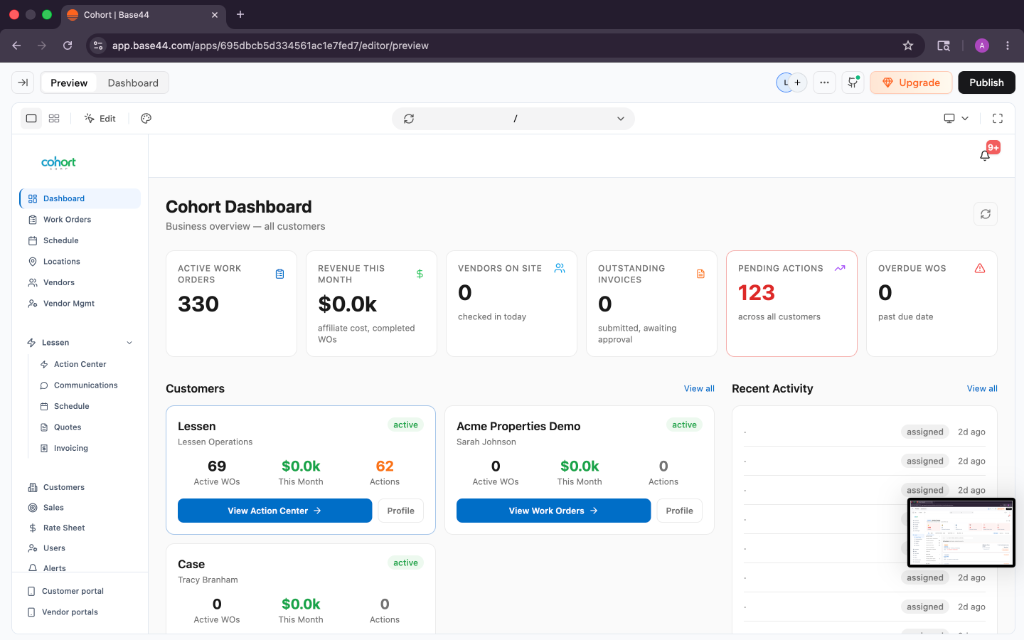Screen dimensions: 1024x640
Task: Open the more options ellipsis button
Action: [824, 82]
